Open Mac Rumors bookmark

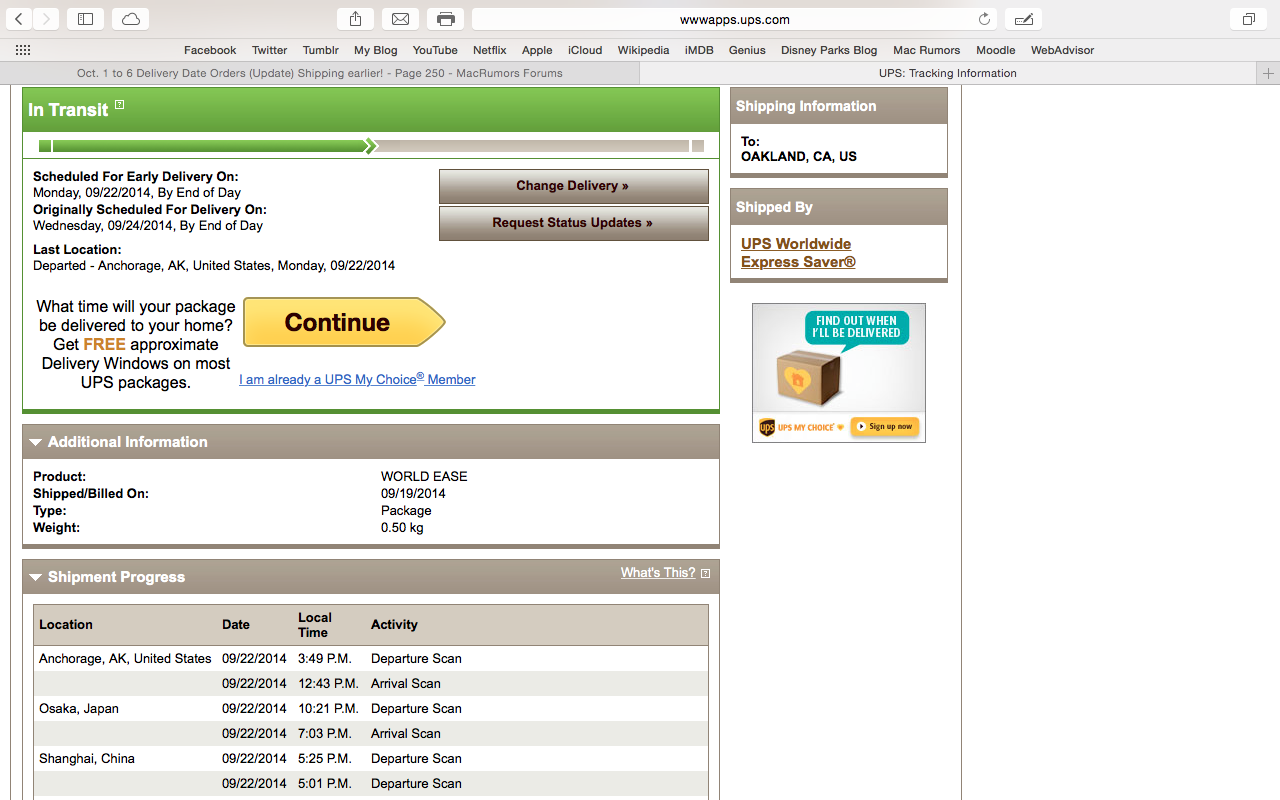926,50
